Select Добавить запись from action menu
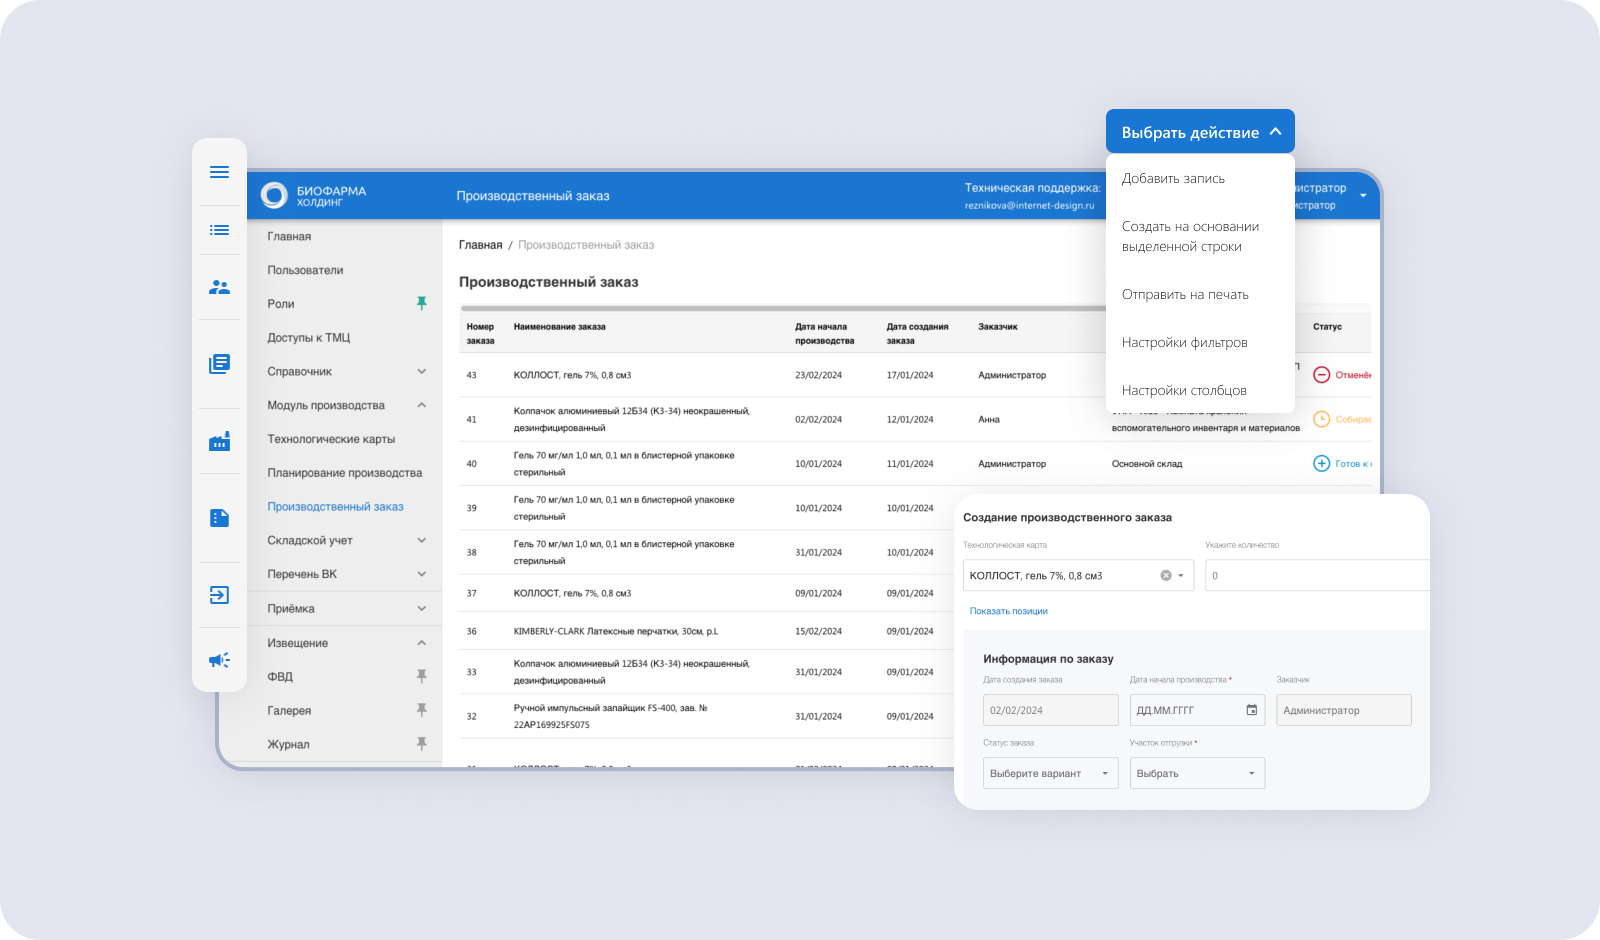Screen dimensions: 1600x940 pos(1173,178)
